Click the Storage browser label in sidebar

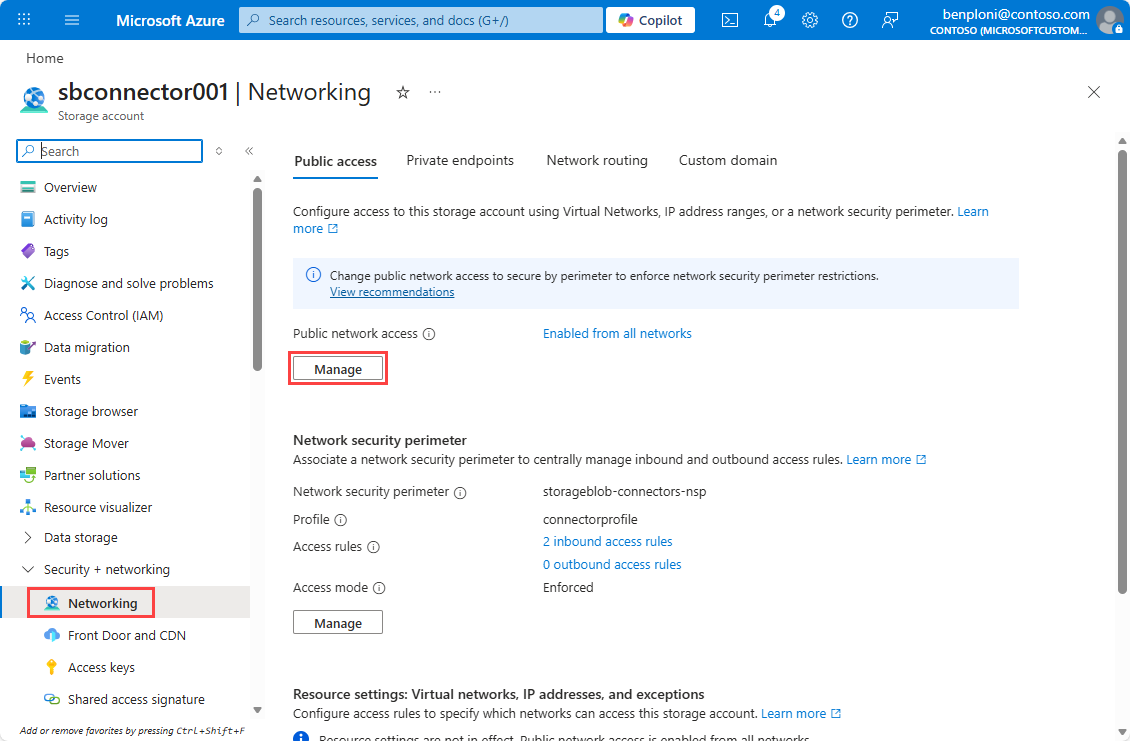click(x=91, y=412)
